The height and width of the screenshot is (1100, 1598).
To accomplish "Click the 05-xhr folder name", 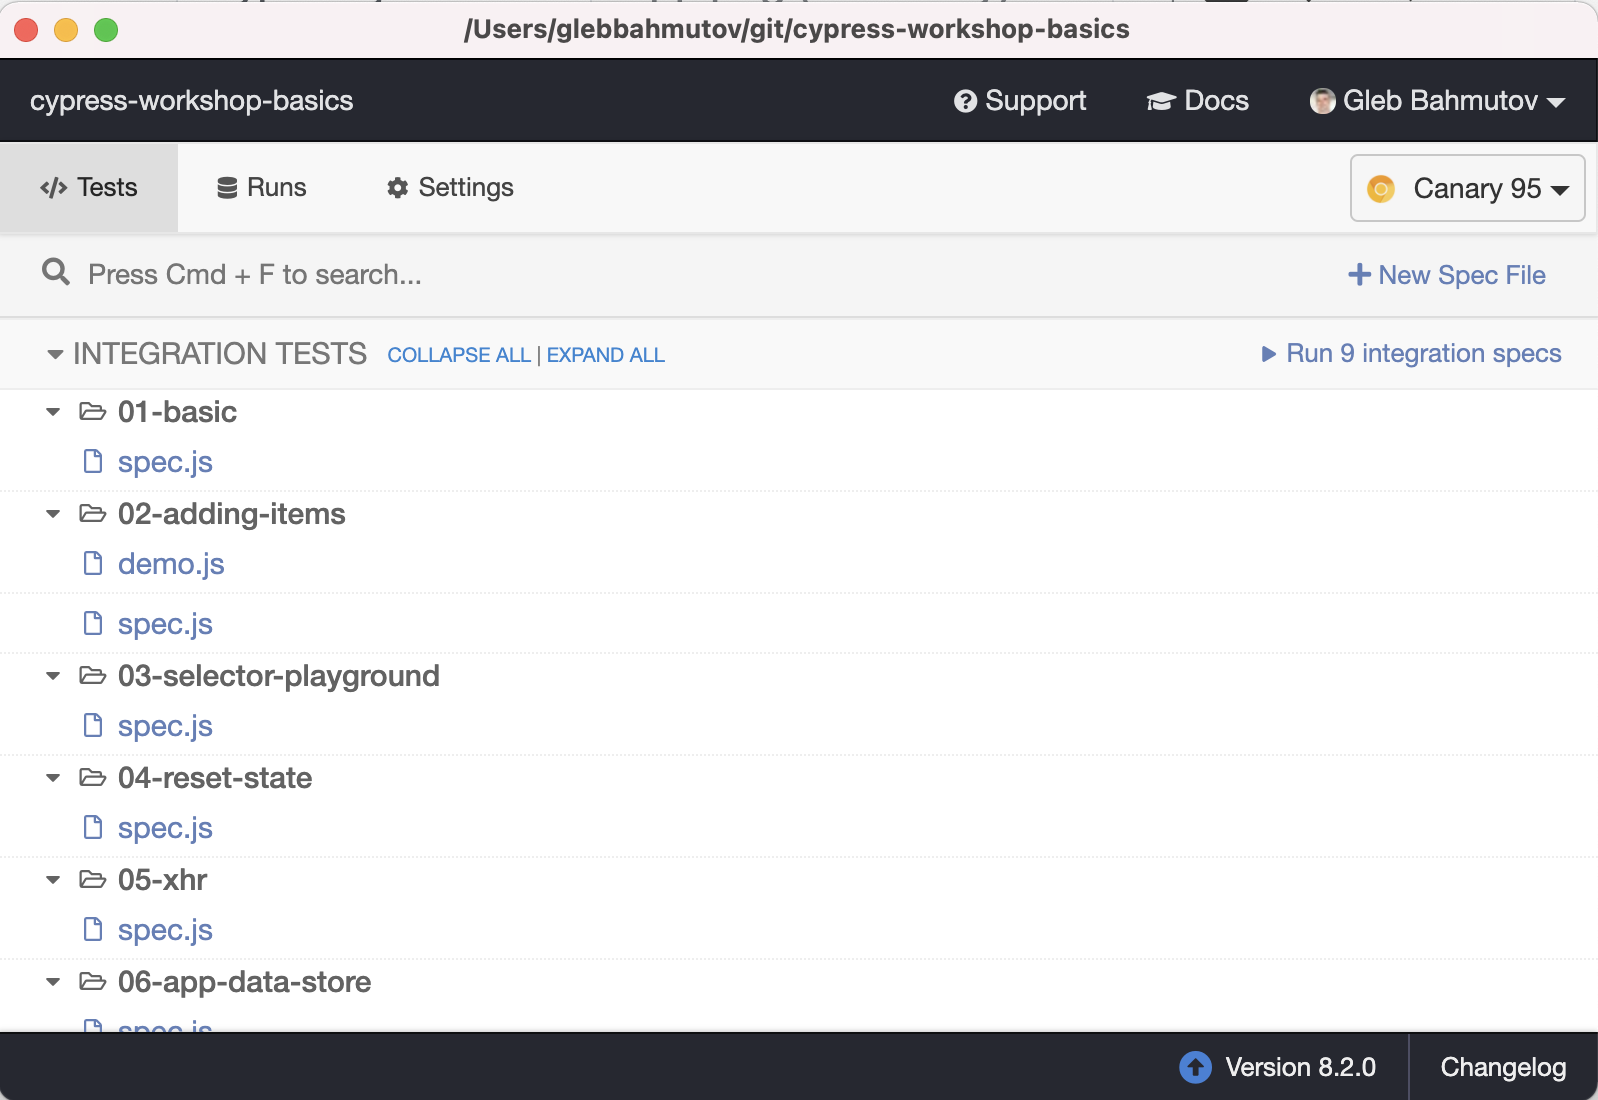I will point(162,880).
